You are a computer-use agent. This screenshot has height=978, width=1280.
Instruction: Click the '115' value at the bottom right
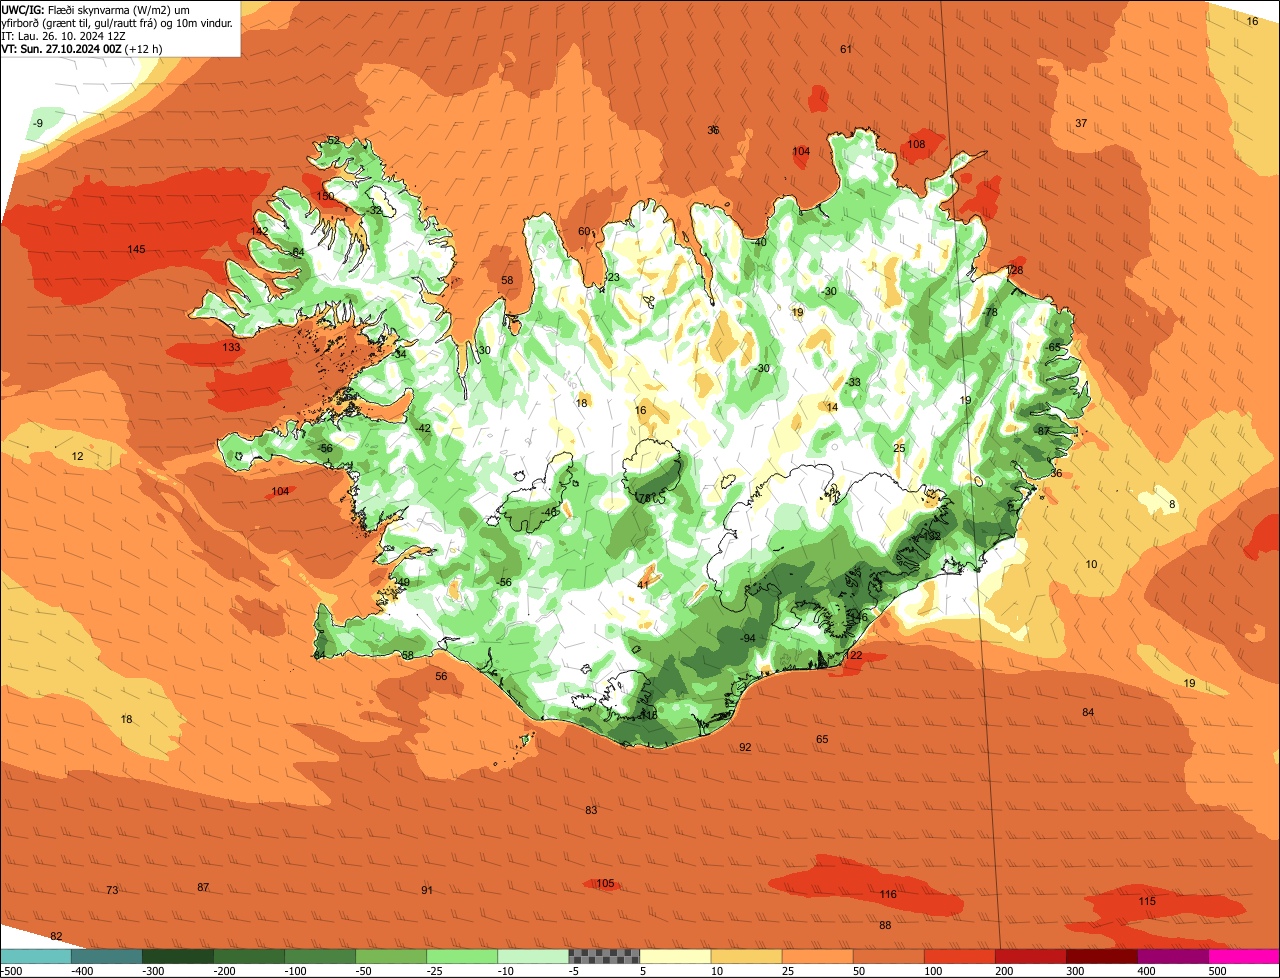1147,901
